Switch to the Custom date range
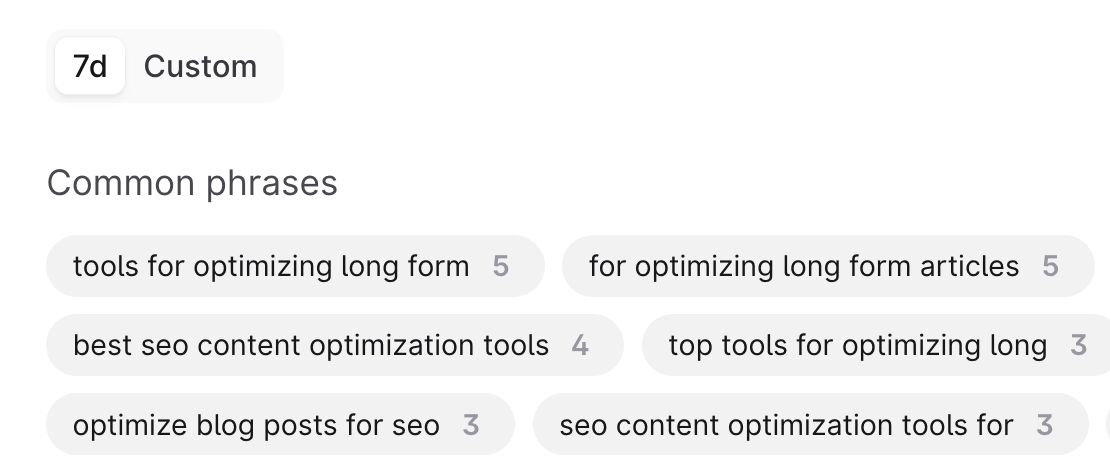Image resolution: width=1110 pixels, height=470 pixels. [x=200, y=67]
